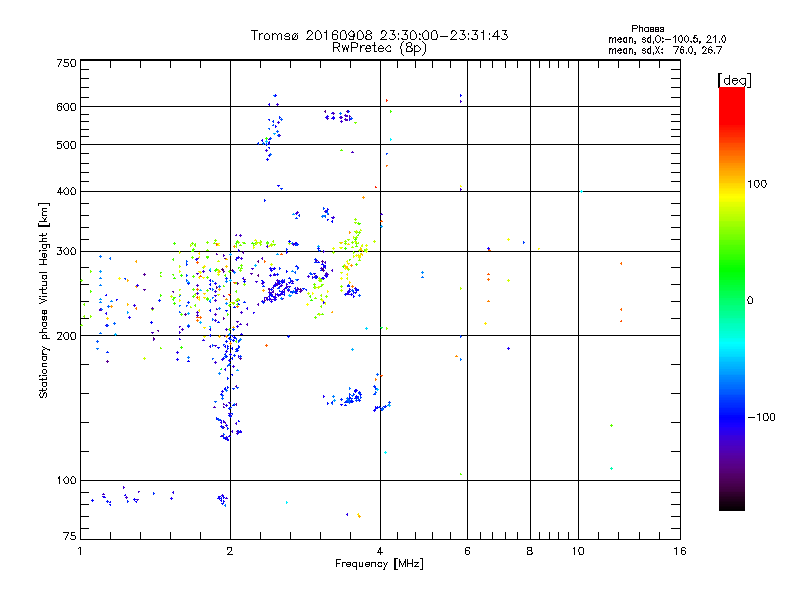
Task: Click y-axis tick label '750'
Action: [x=66, y=63]
